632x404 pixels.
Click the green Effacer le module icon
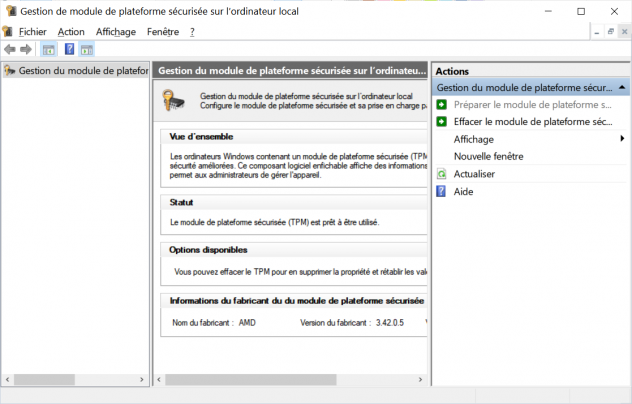coord(442,122)
